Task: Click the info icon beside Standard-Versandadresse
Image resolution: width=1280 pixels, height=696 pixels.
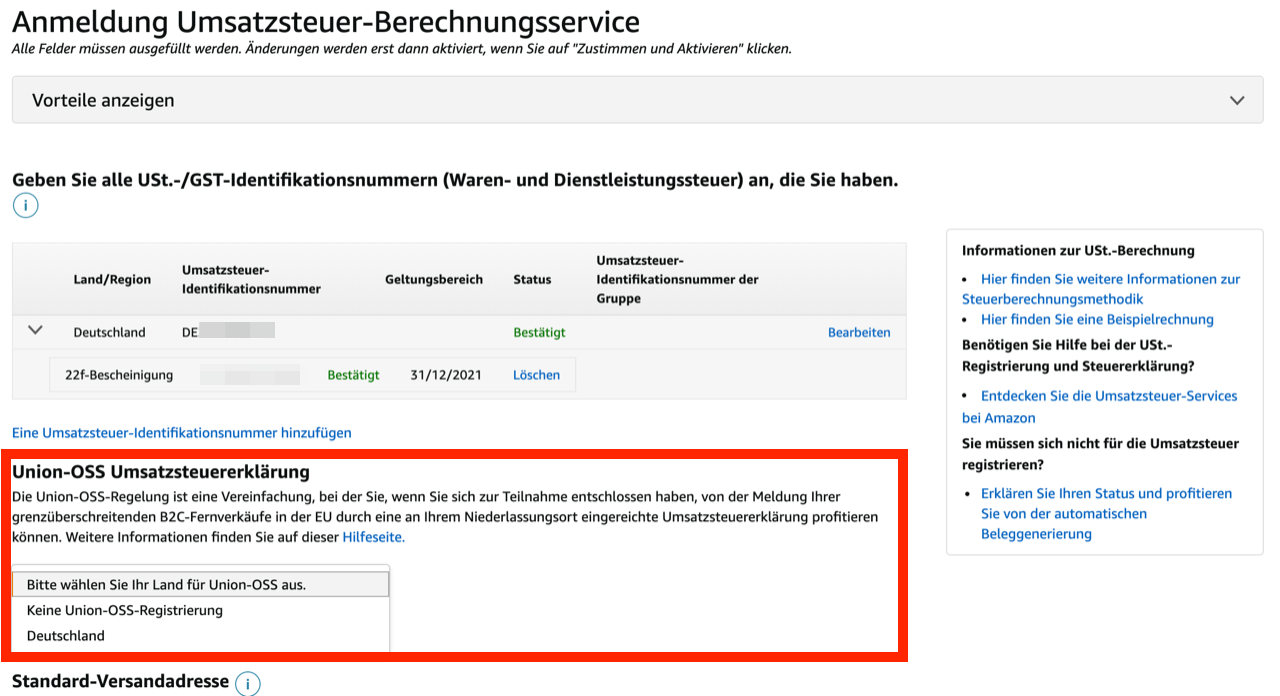Action: click(x=247, y=684)
